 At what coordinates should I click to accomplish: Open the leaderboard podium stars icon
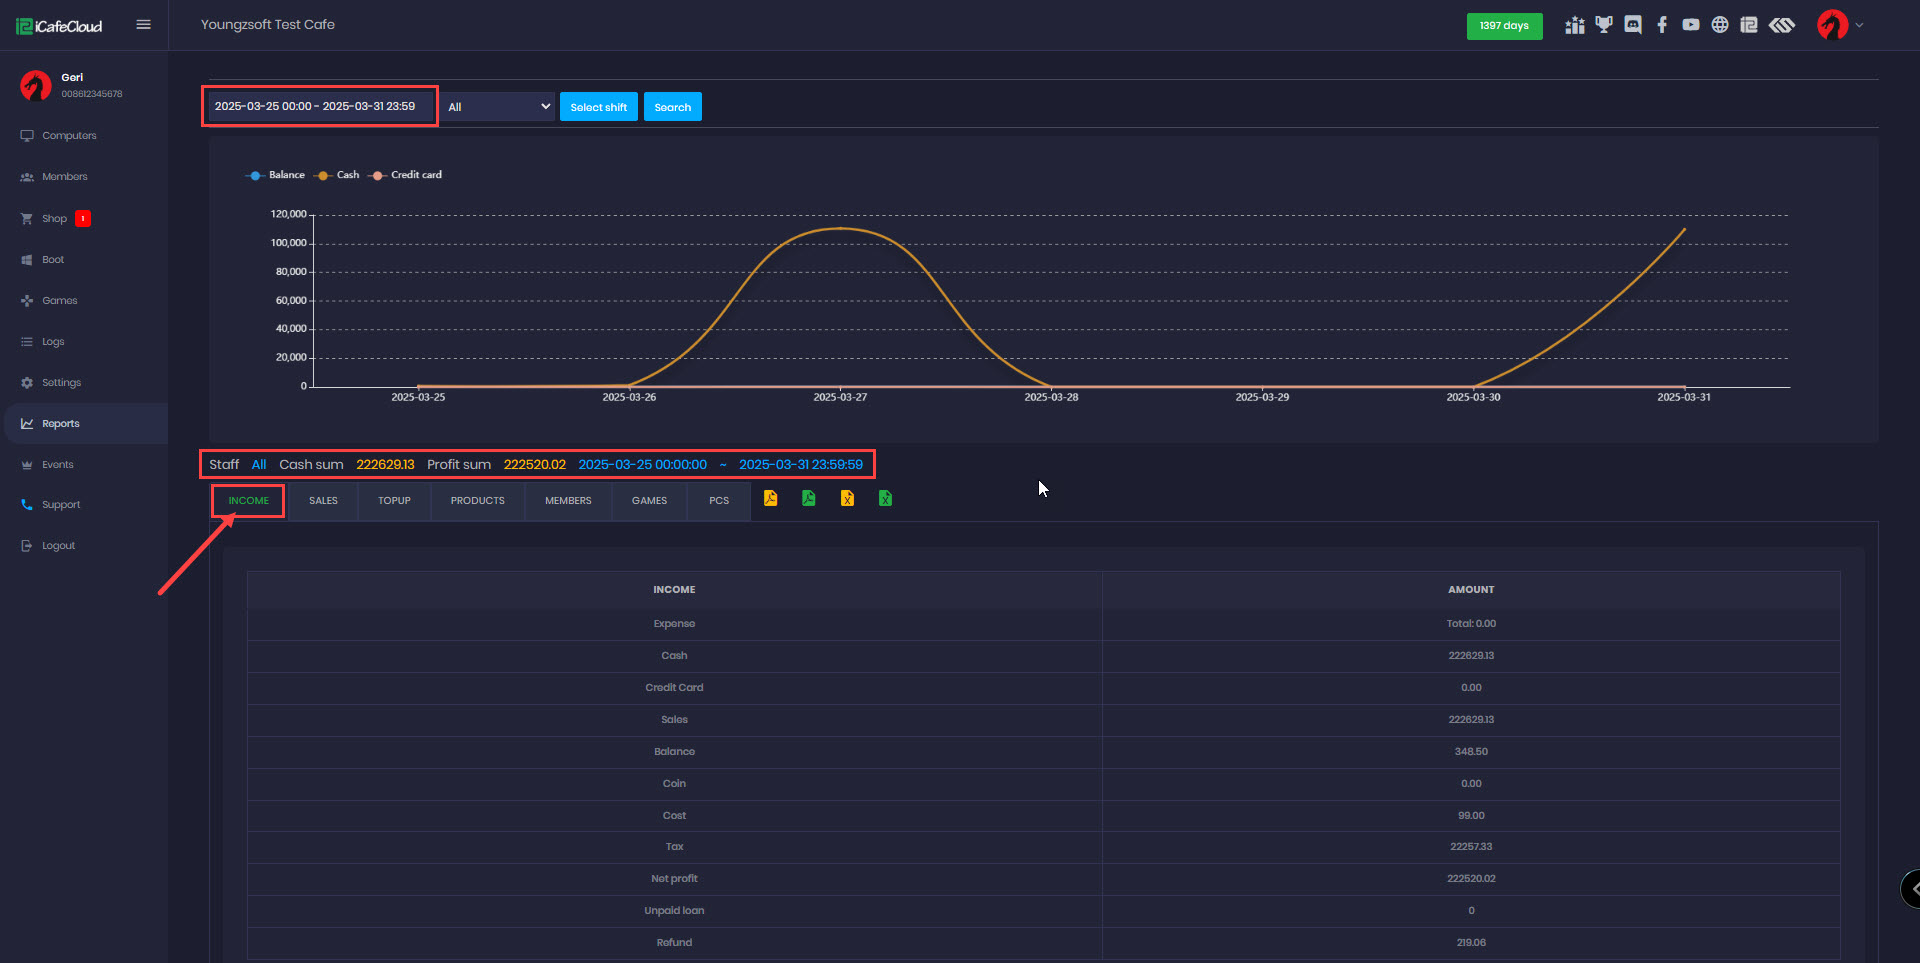click(x=1575, y=25)
